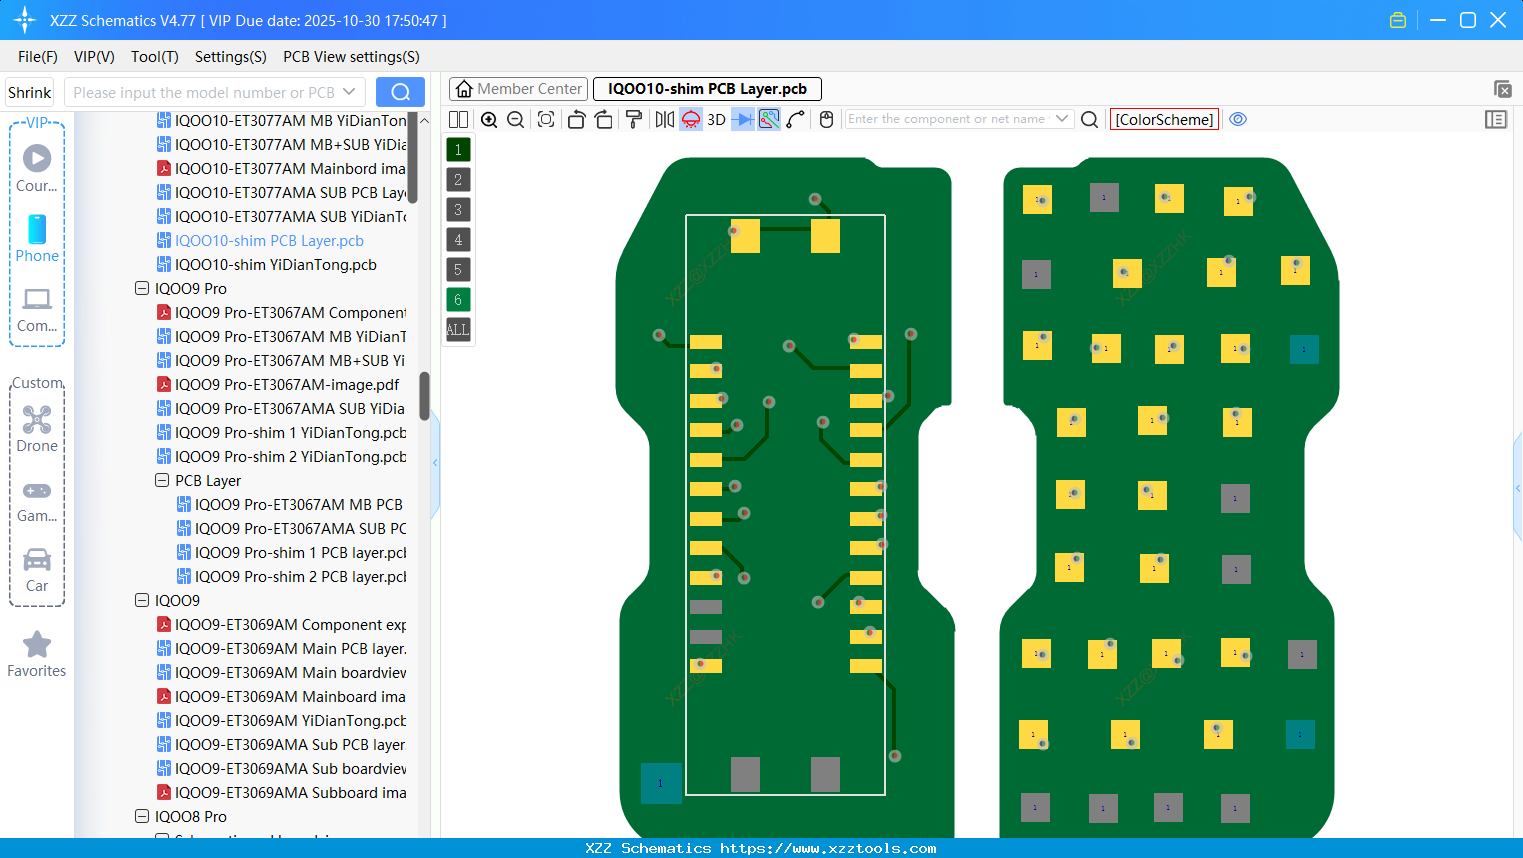Enable the ALL layers view
Image resolution: width=1523 pixels, height=858 pixels.
tap(458, 330)
